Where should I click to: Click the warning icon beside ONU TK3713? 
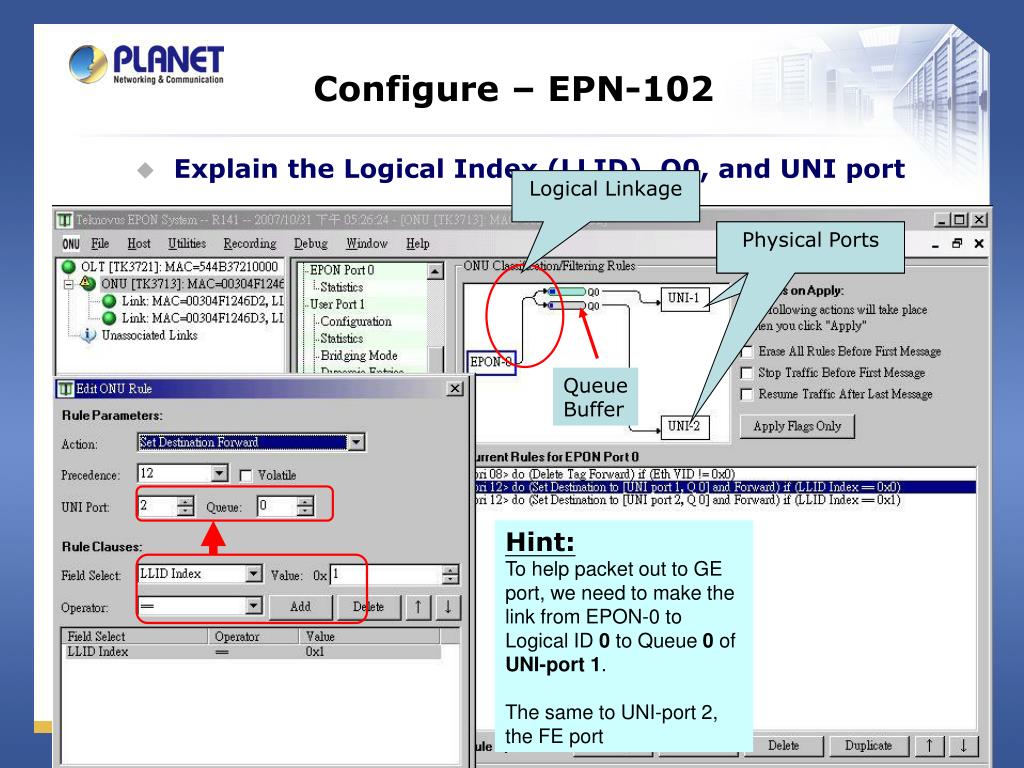[x=88, y=283]
